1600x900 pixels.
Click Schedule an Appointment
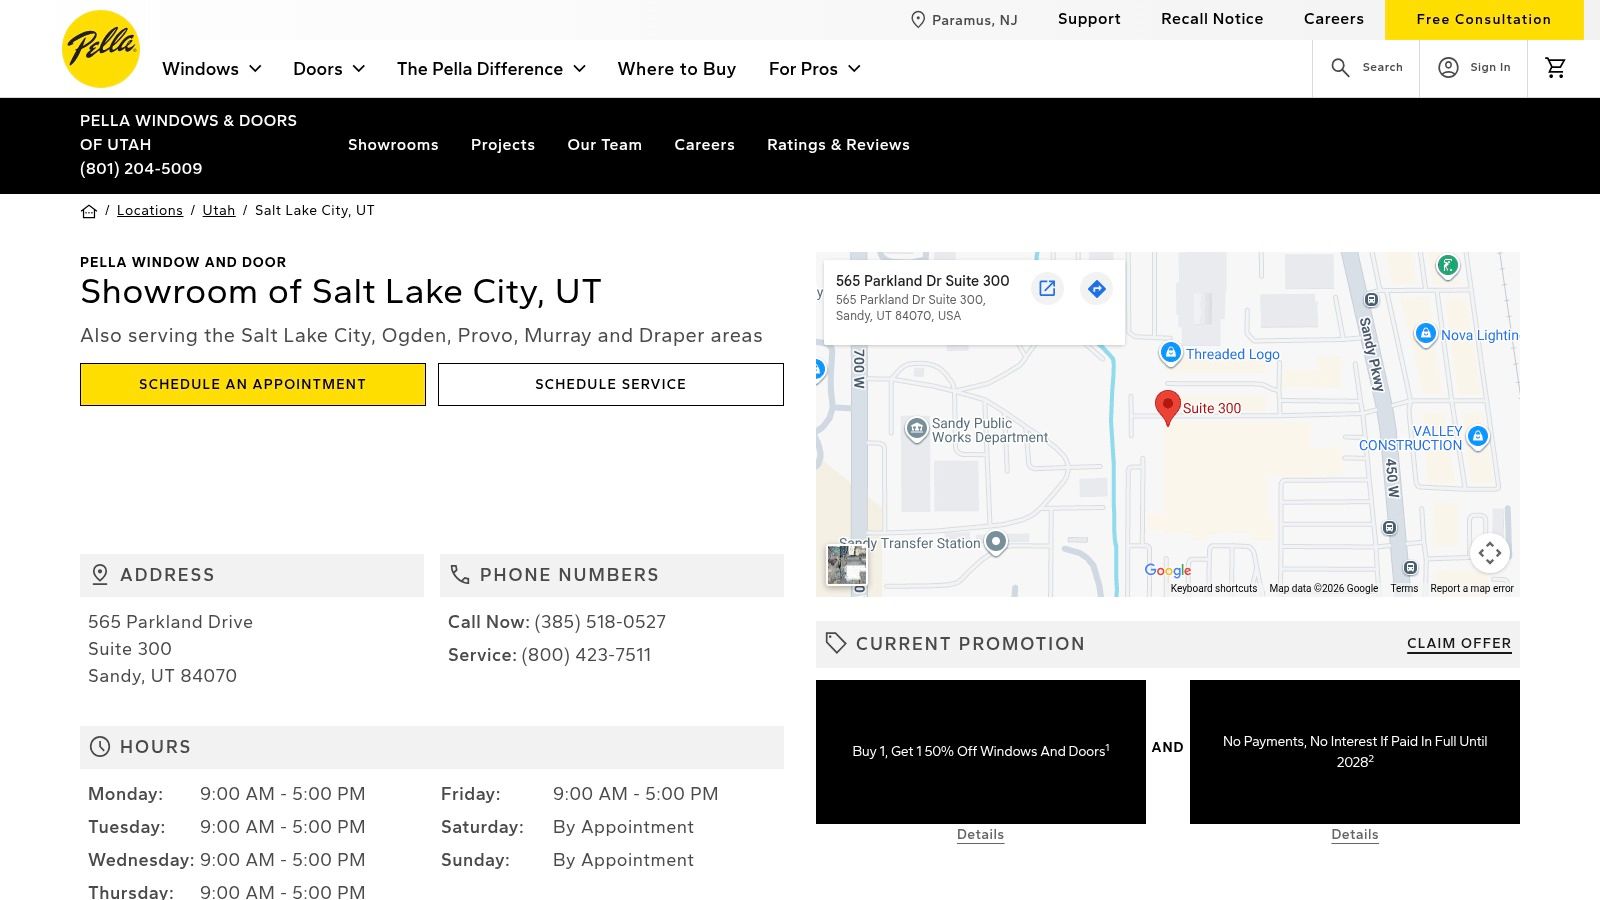(x=253, y=384)
